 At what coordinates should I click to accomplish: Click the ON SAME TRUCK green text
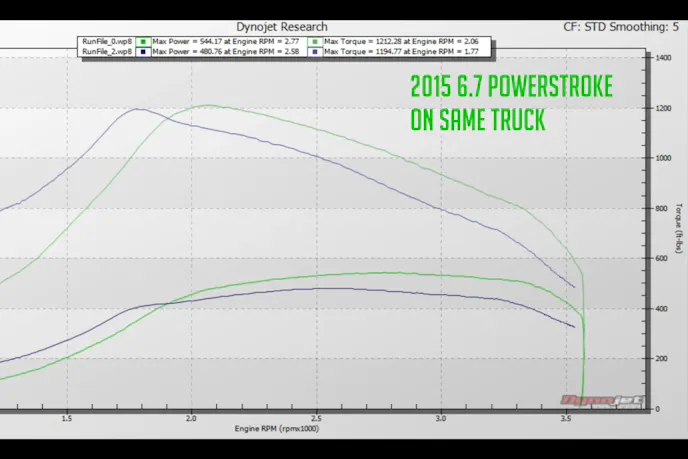(x=477, y=120)
